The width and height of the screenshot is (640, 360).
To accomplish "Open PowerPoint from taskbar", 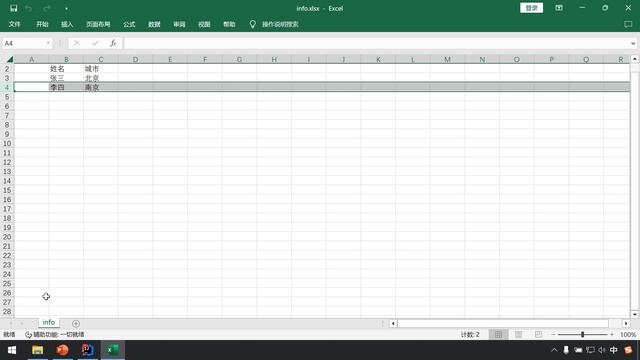I will [62, 350].
